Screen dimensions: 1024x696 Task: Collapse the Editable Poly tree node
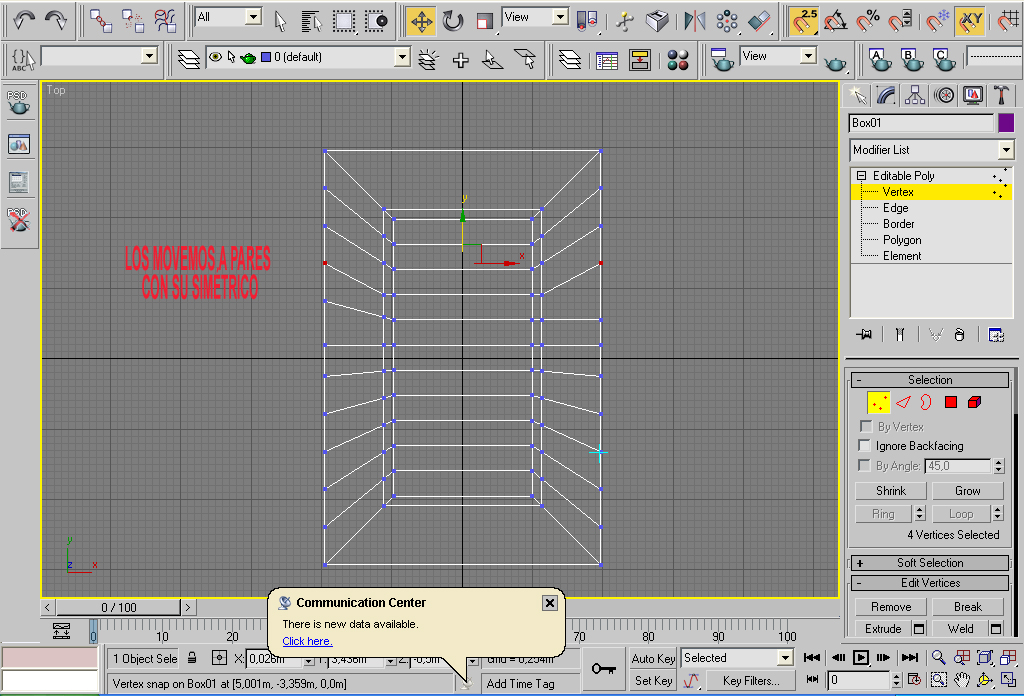861,176
